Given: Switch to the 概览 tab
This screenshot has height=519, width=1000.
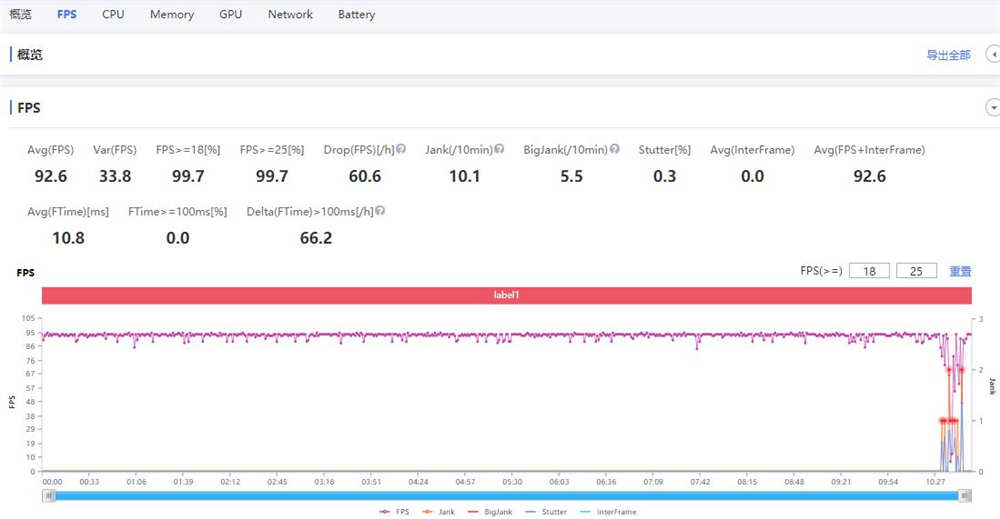Looking at the screenshot, I should click(20, 14).
